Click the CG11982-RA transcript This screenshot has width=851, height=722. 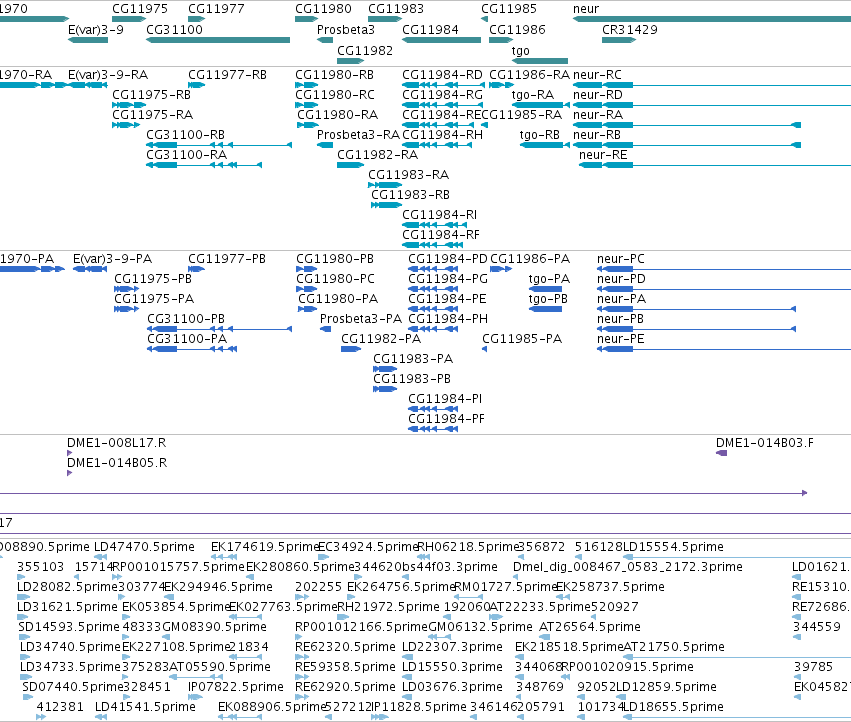(350, 165)
